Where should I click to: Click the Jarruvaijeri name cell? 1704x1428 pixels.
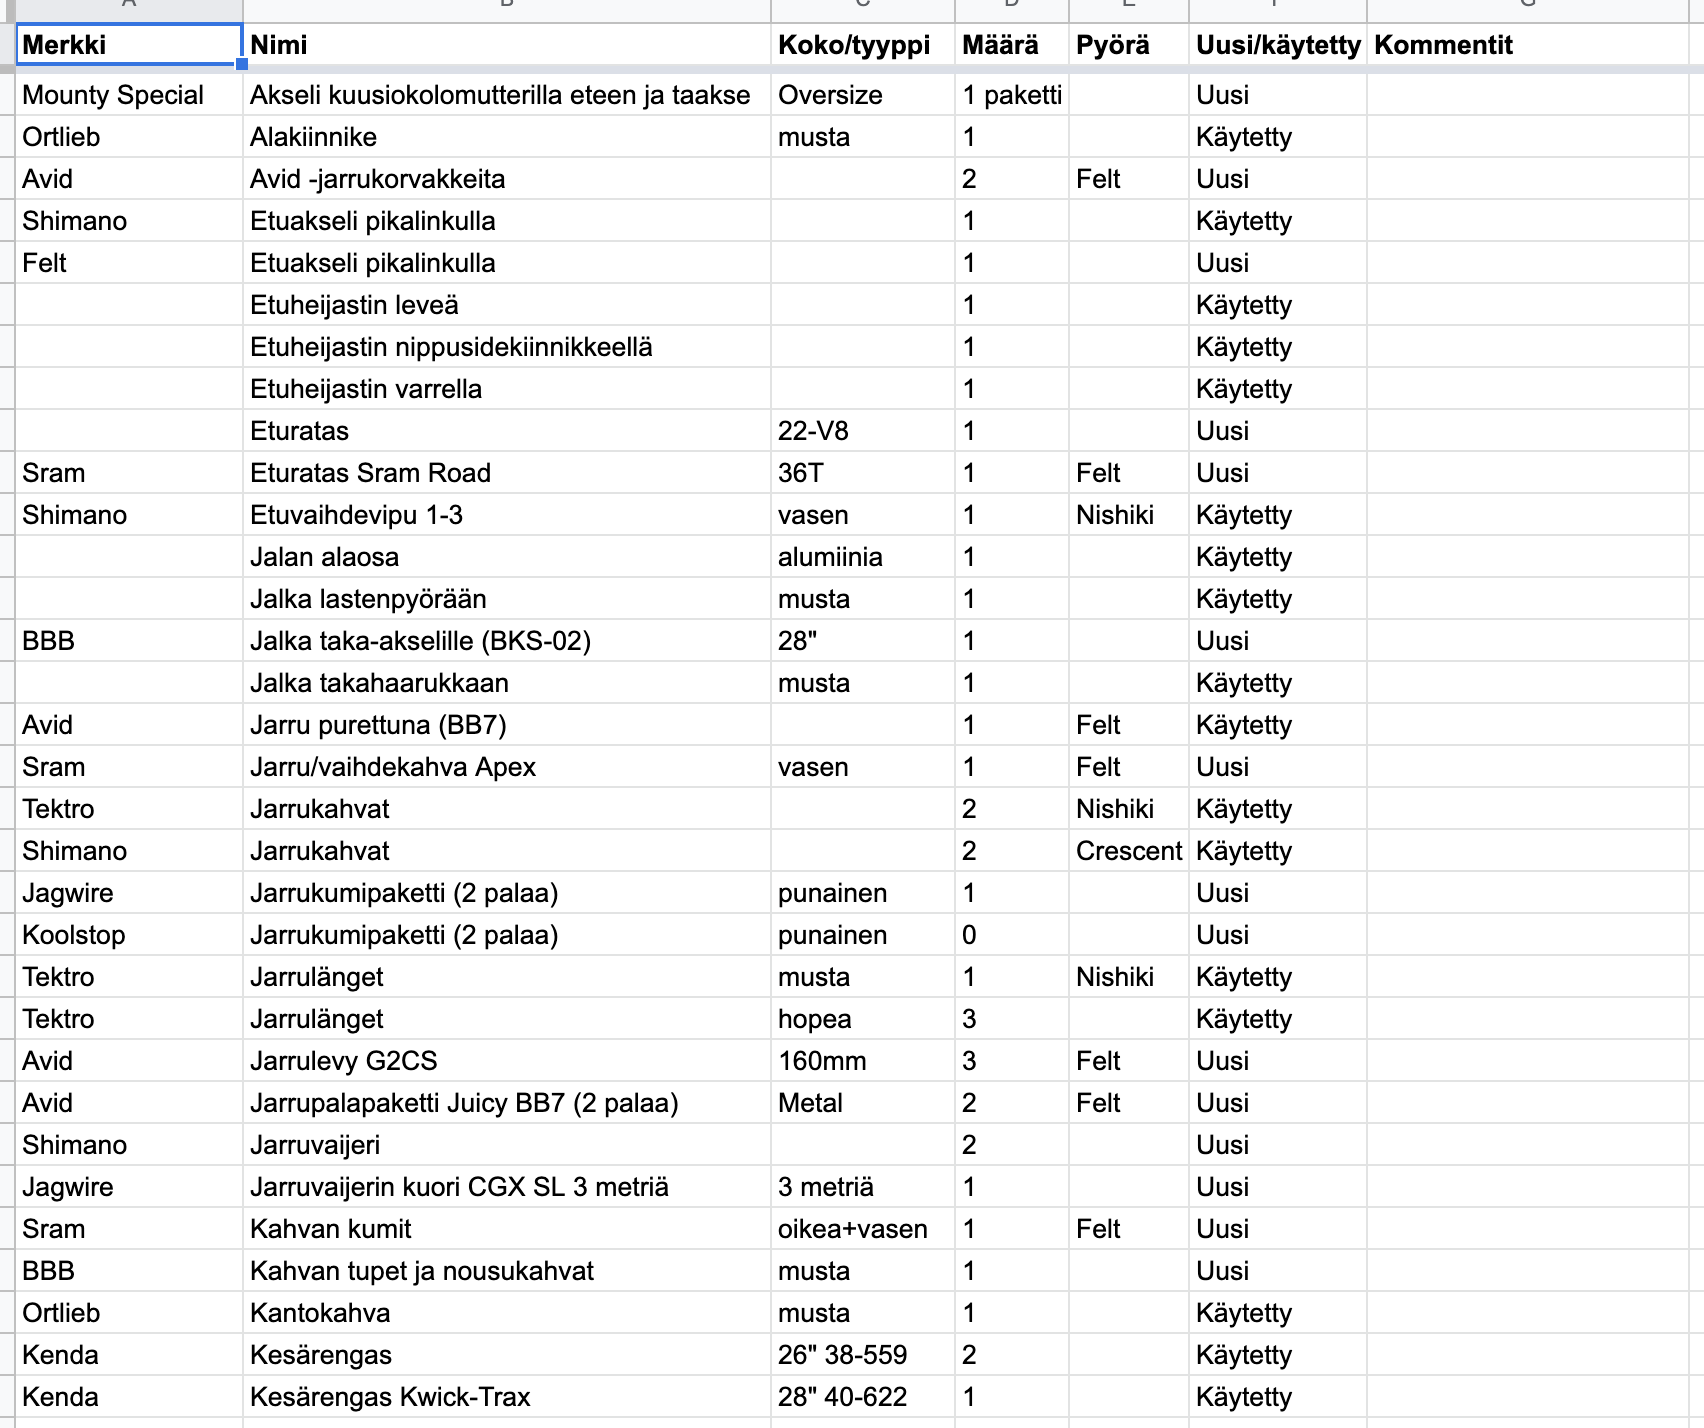(x=507, y=1145)
